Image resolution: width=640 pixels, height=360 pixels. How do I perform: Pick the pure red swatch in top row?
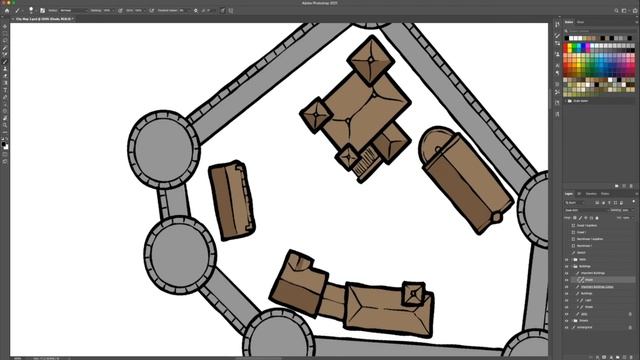click(x=566, y=46)
